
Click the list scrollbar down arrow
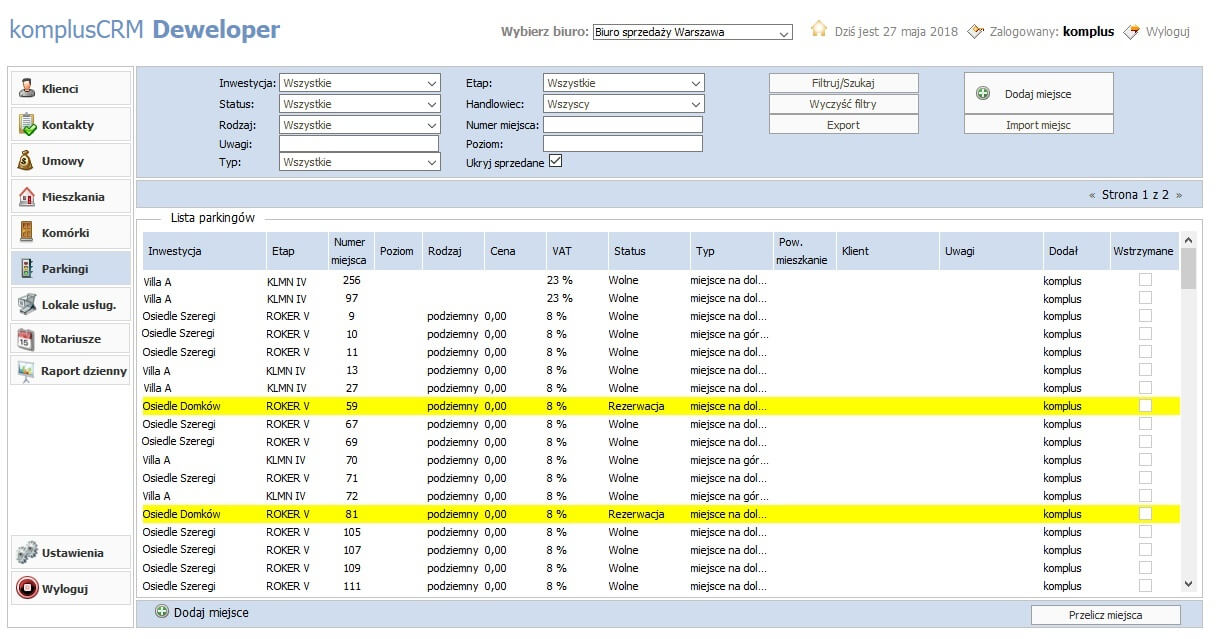pos(1188,583)
